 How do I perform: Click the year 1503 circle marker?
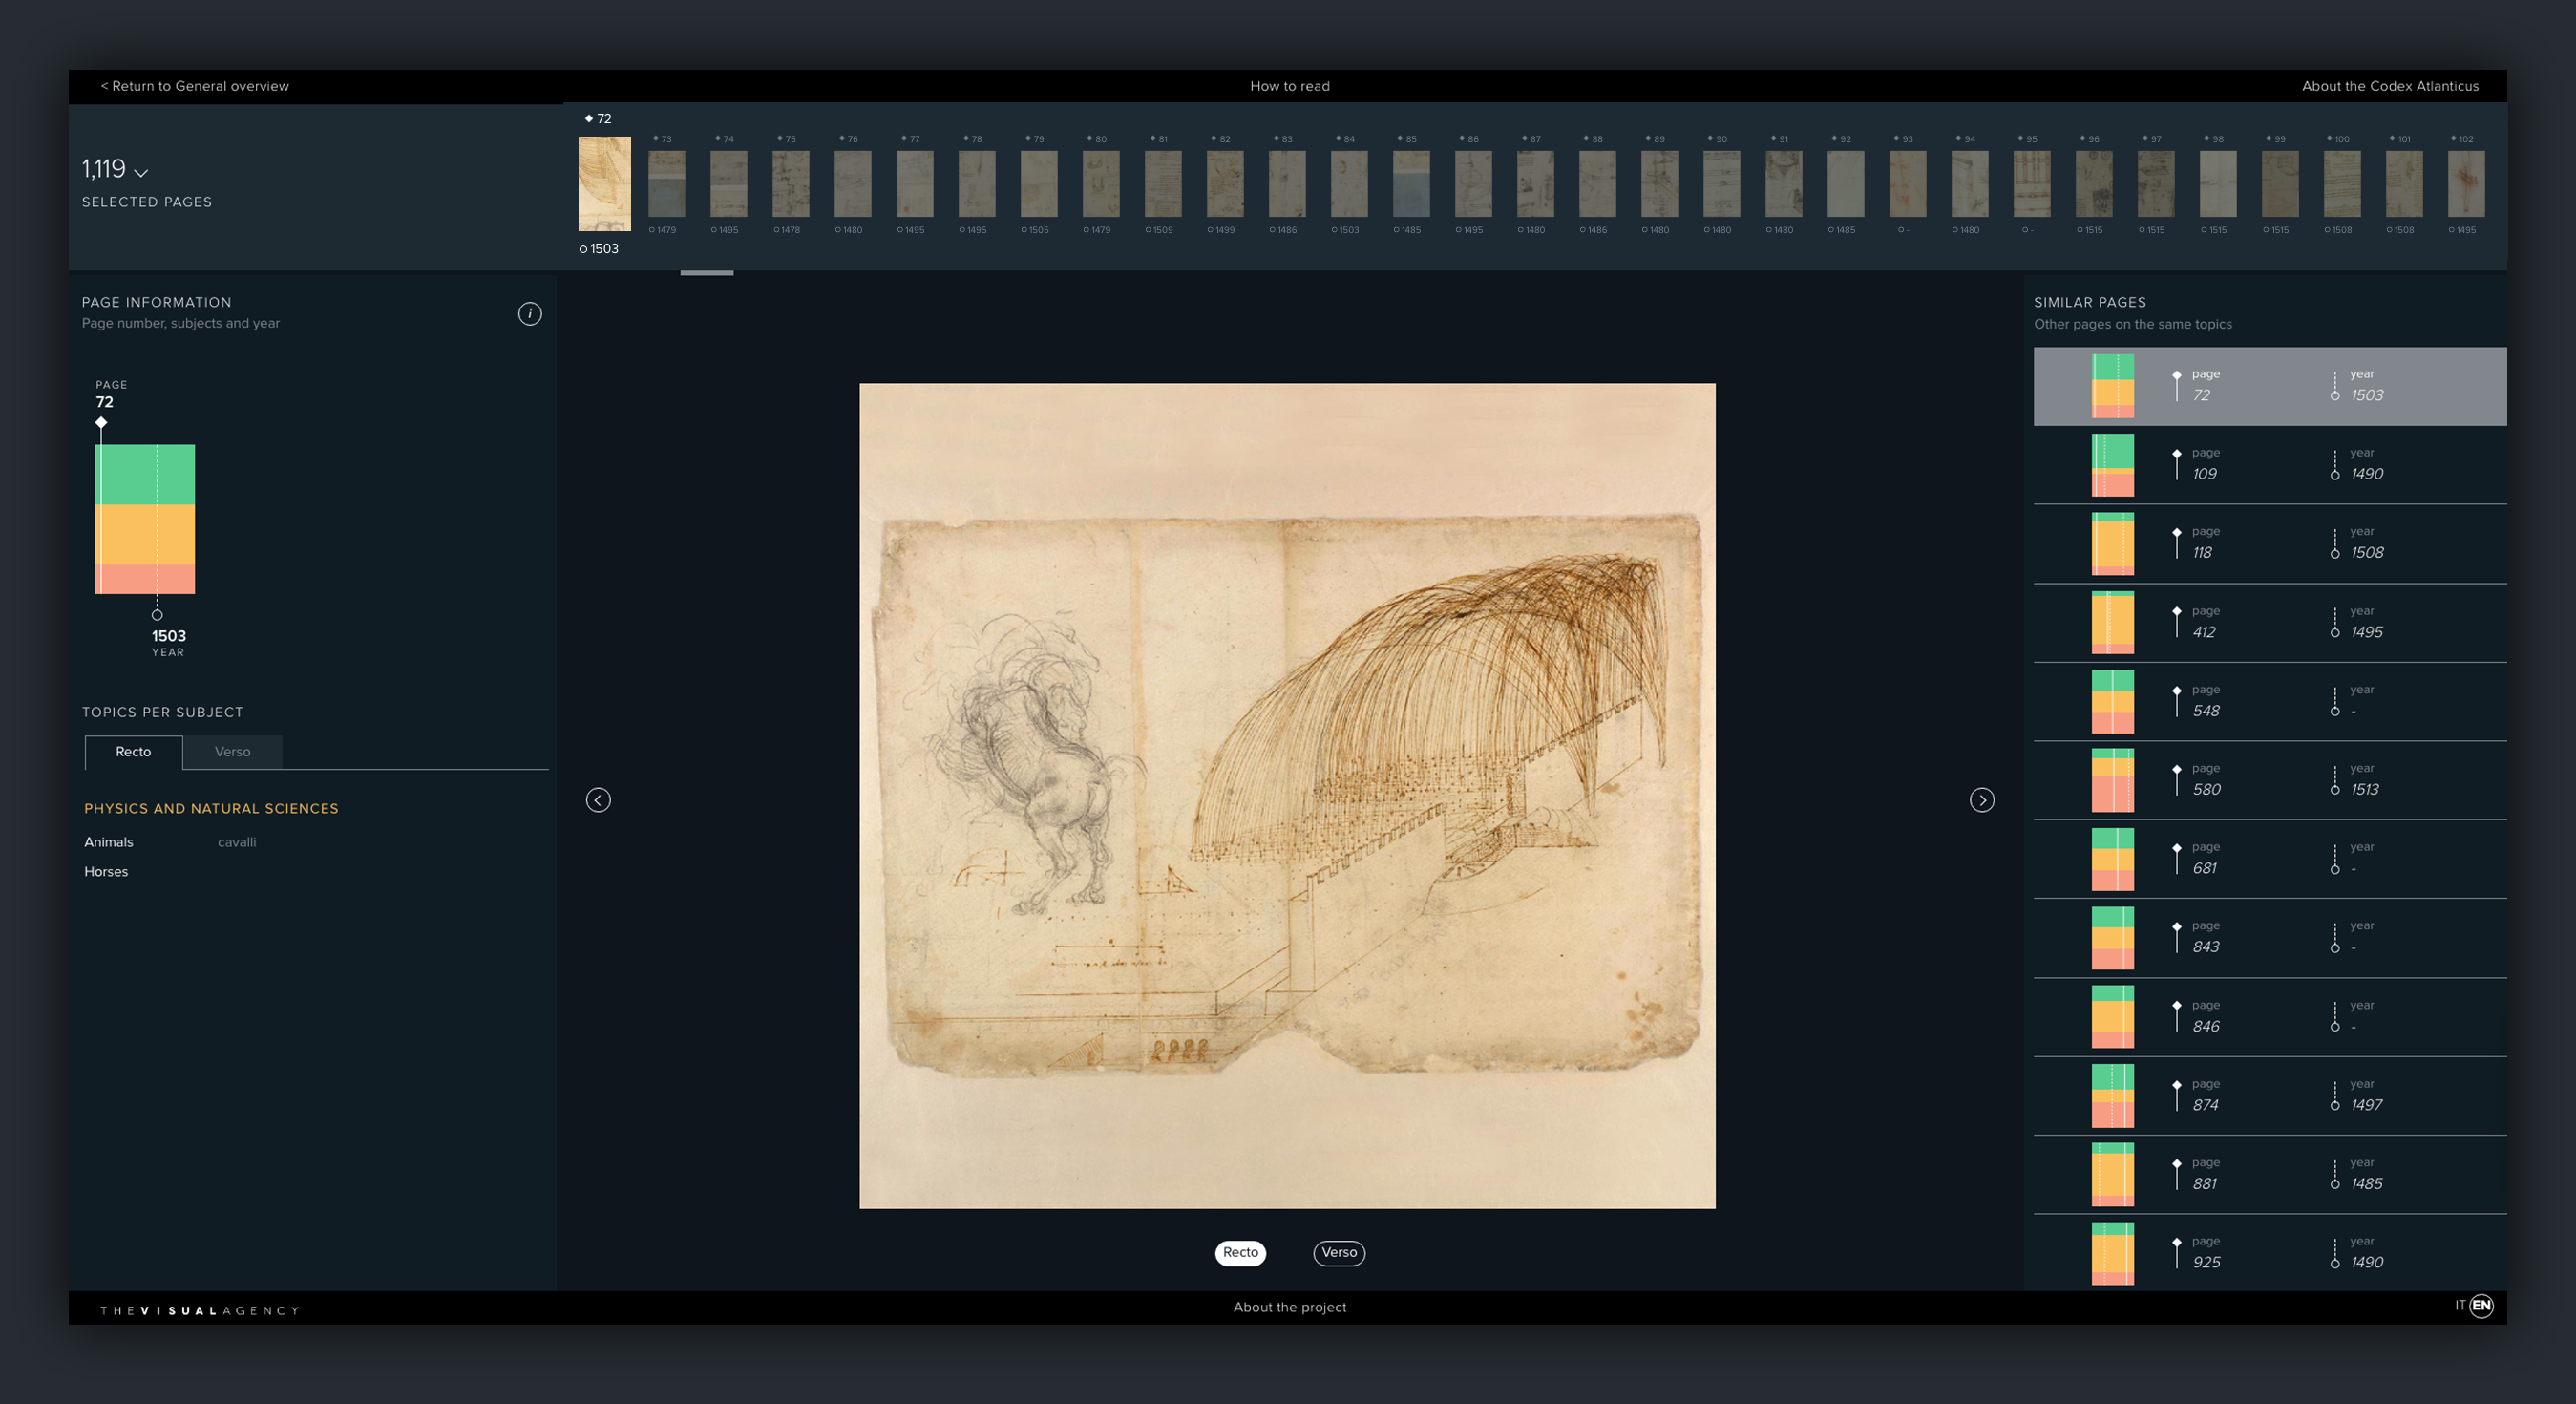[x=157, y=615]
